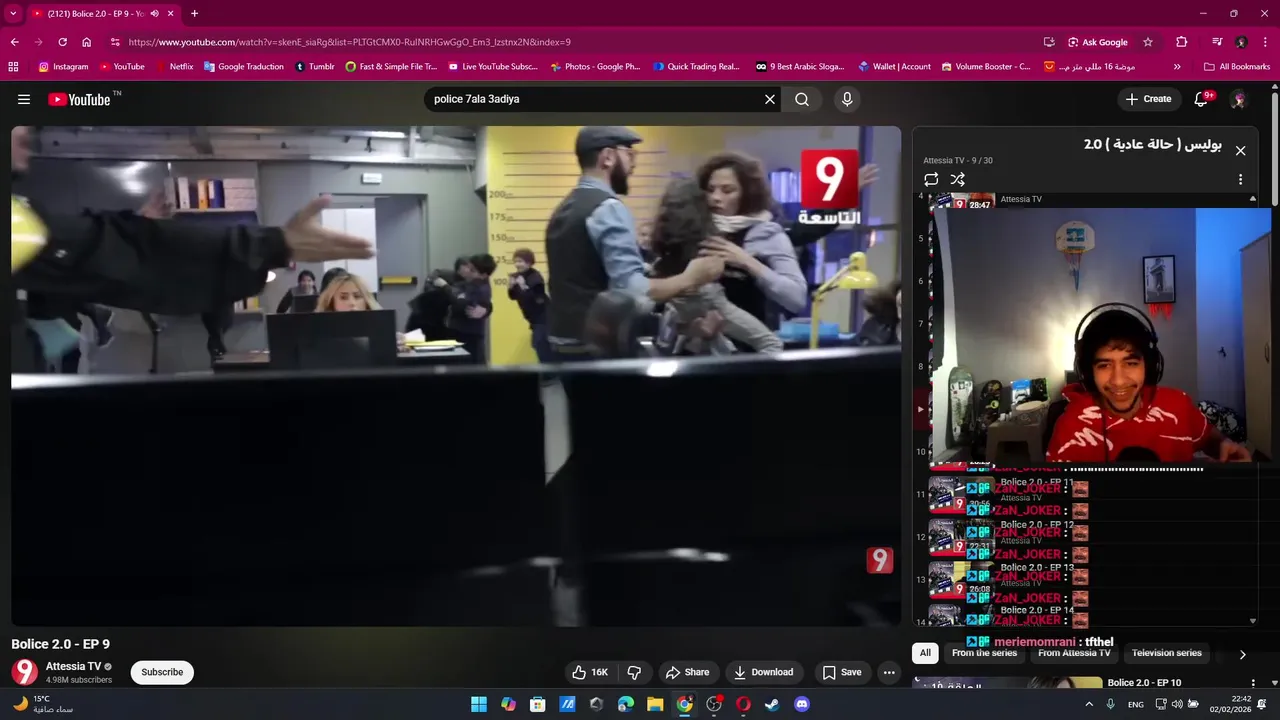Toggle playlist shuffle
Screen dimensions: 1280x720
(x=957, y=180)
